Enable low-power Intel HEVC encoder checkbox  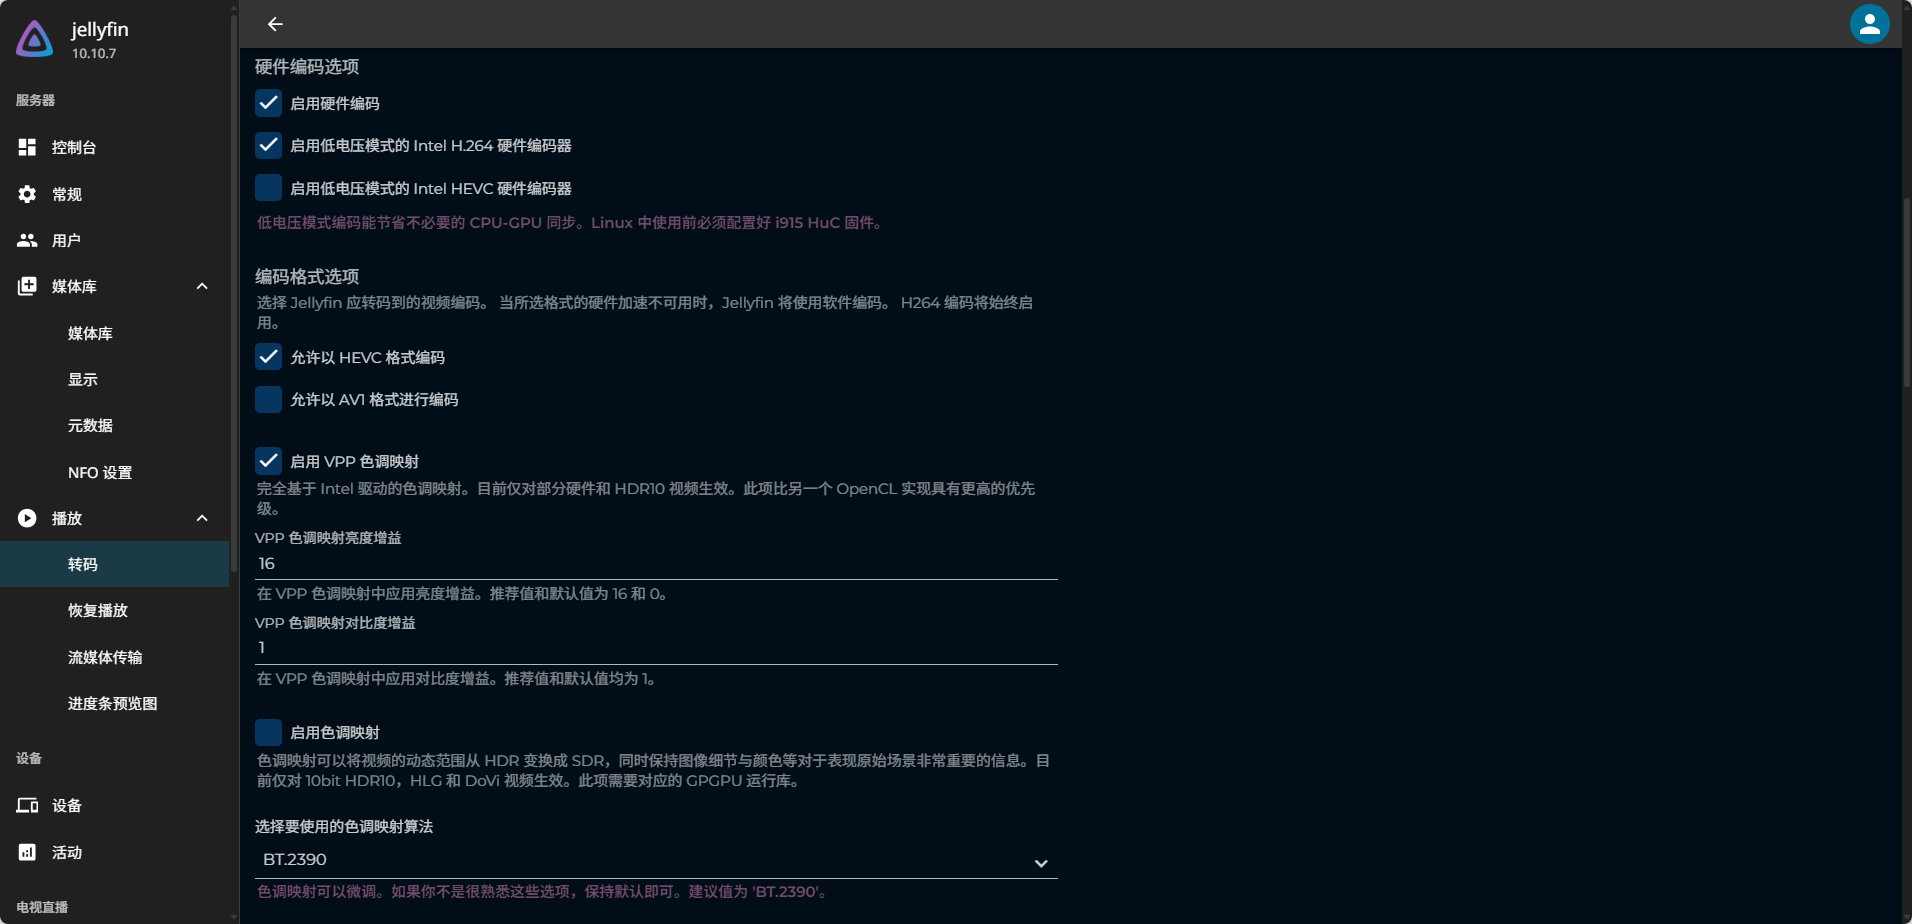point(268,188)
